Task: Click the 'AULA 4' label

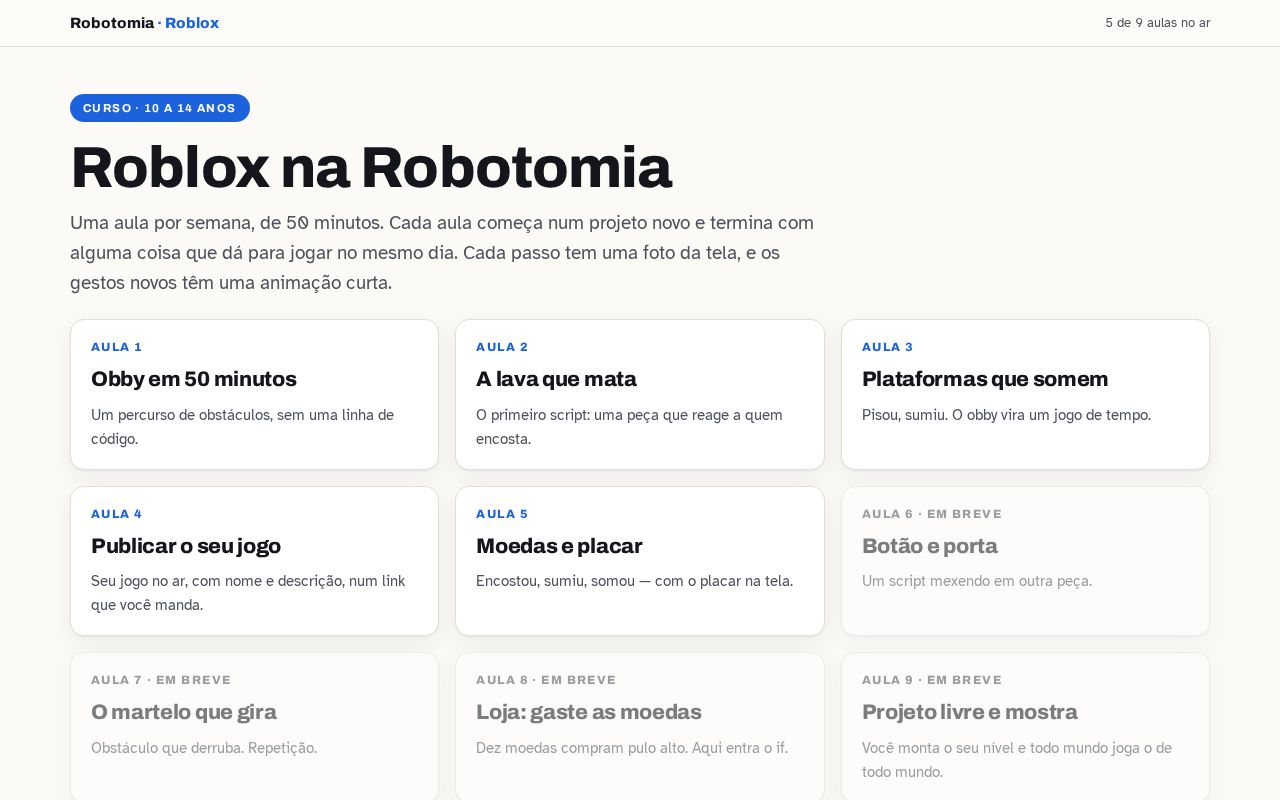Action: click(117, 514)
